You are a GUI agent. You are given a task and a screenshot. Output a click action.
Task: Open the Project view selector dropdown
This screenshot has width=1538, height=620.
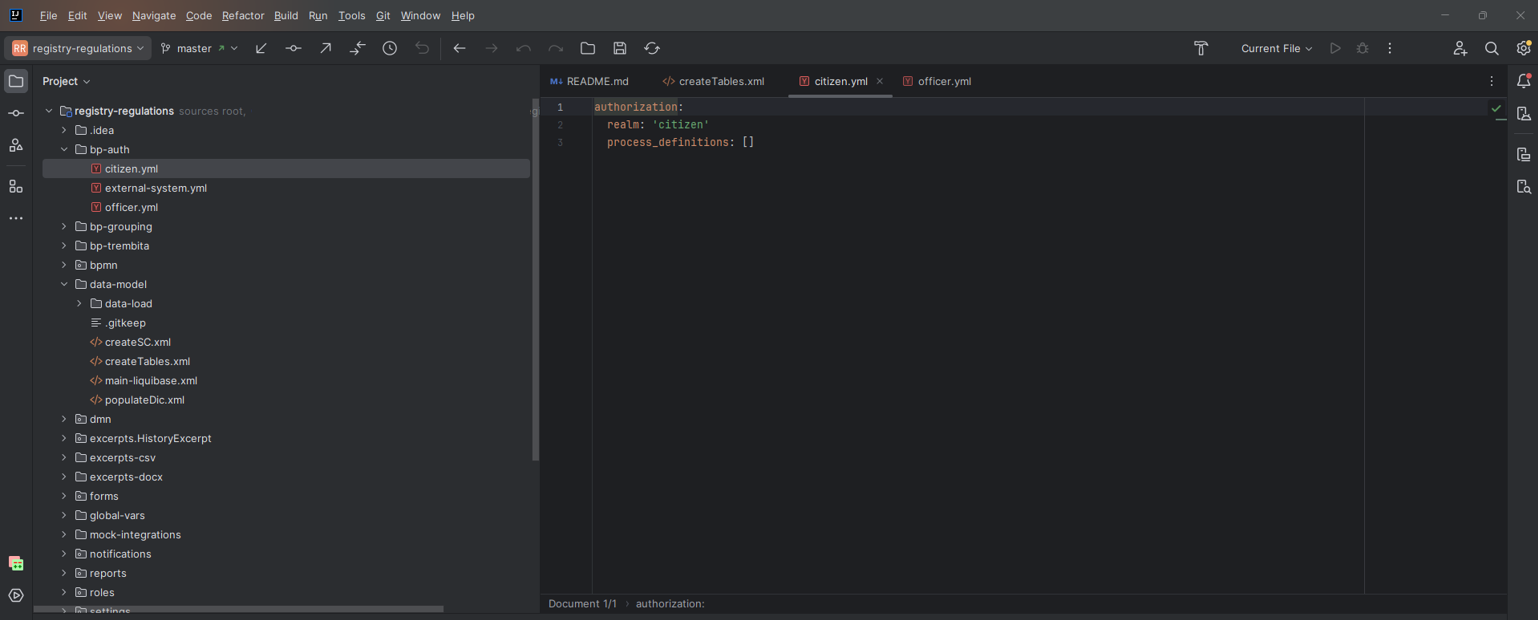[x=66, y=81]
